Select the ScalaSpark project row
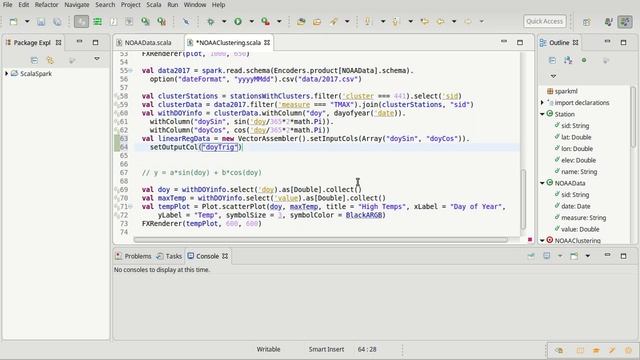 [56, 73]
